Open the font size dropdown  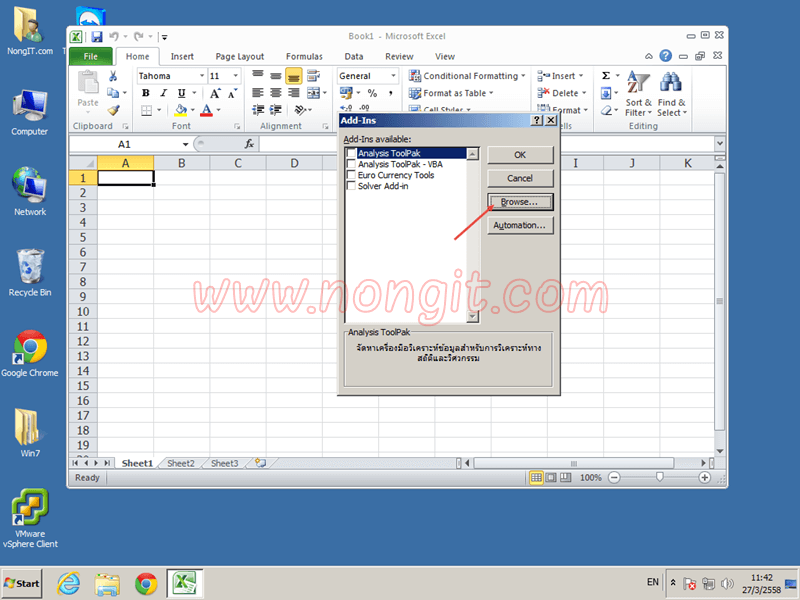235,76
